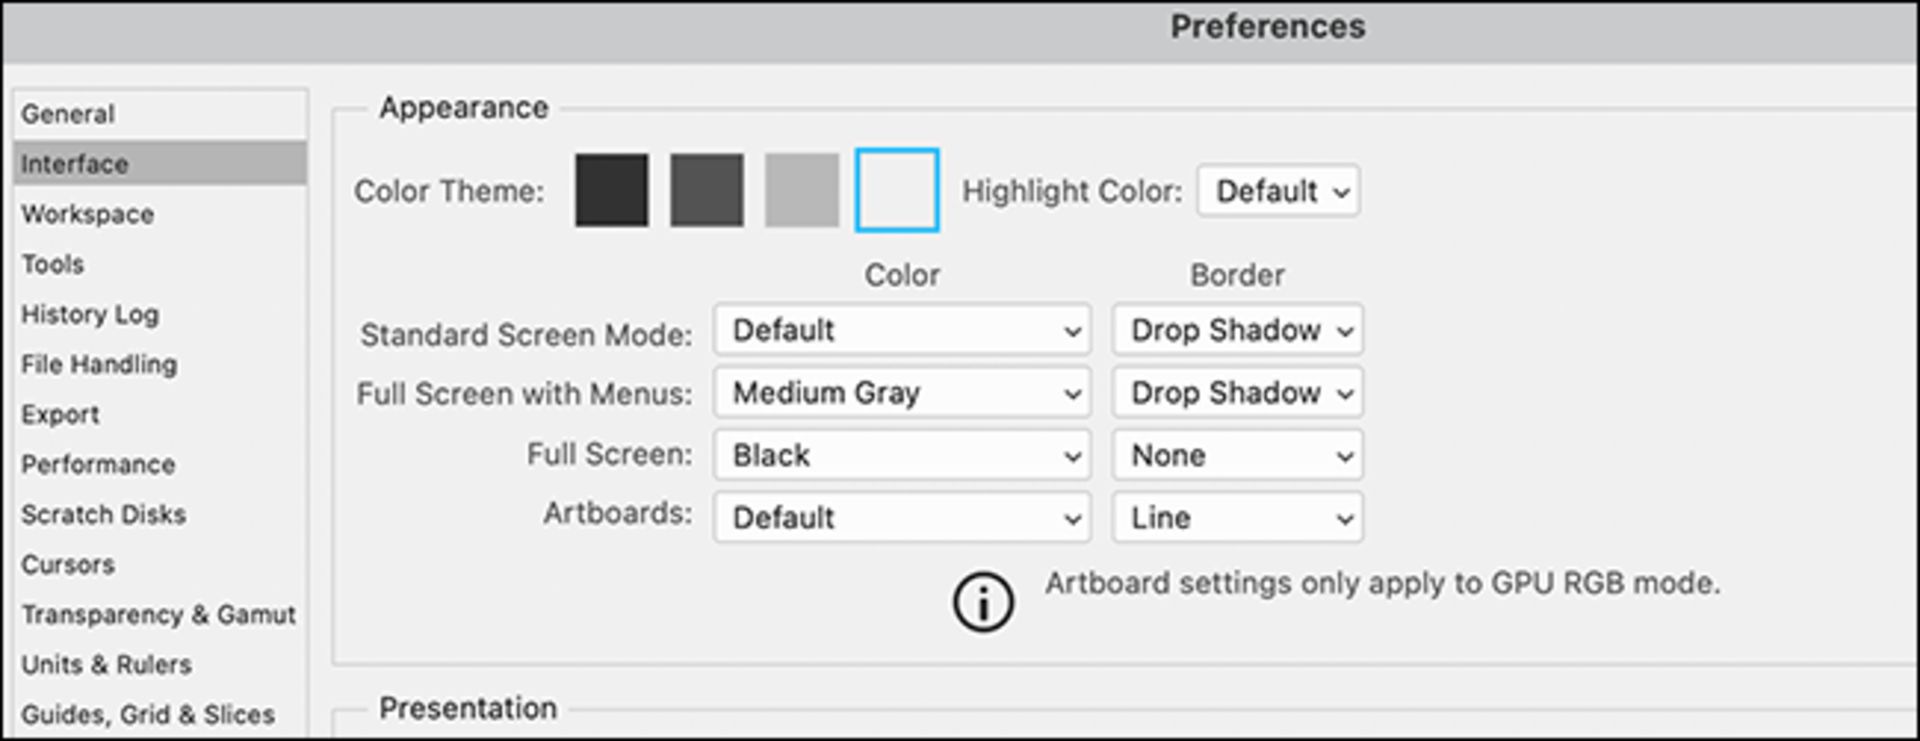Screen dimensions: 1920x741
Task: Open the Workspace preferences section
Action: [x=88, y=214]
